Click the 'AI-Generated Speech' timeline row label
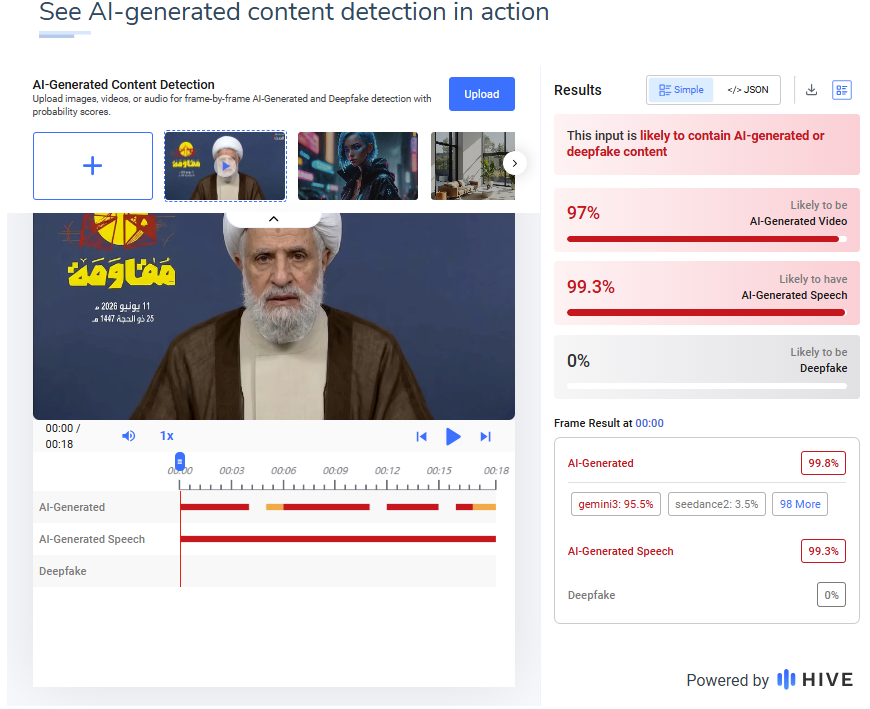The image size is (870, 709). coord(92,539)
